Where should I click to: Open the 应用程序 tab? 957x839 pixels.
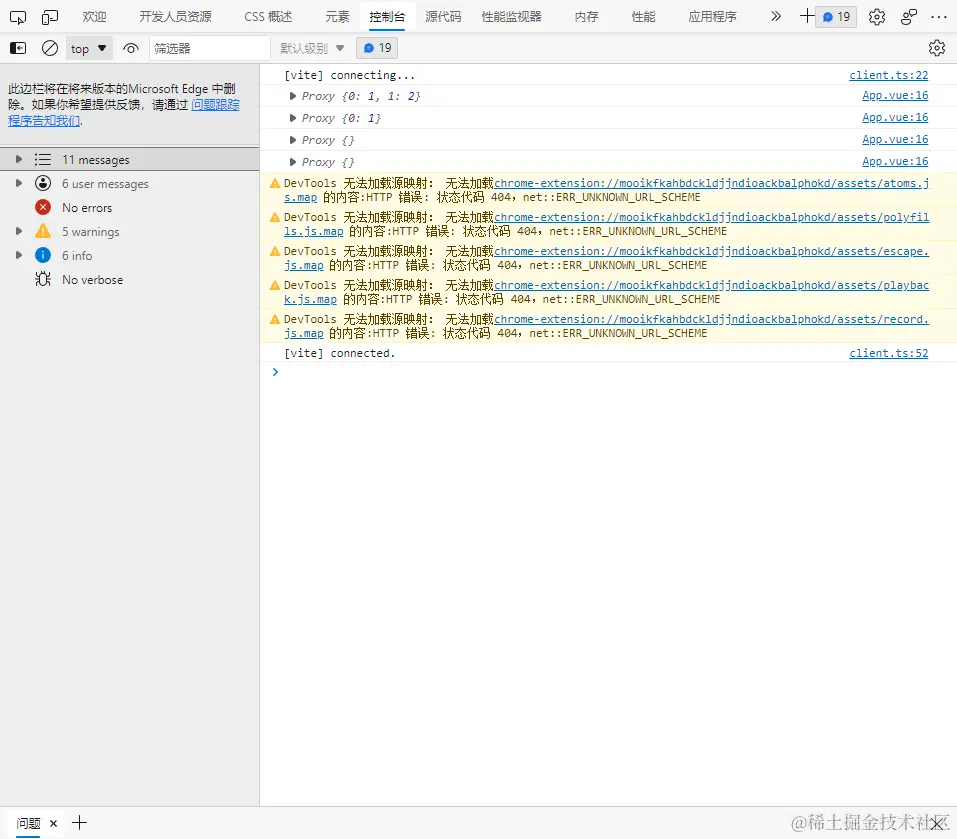pyautogui.click(x=712, y=16)
